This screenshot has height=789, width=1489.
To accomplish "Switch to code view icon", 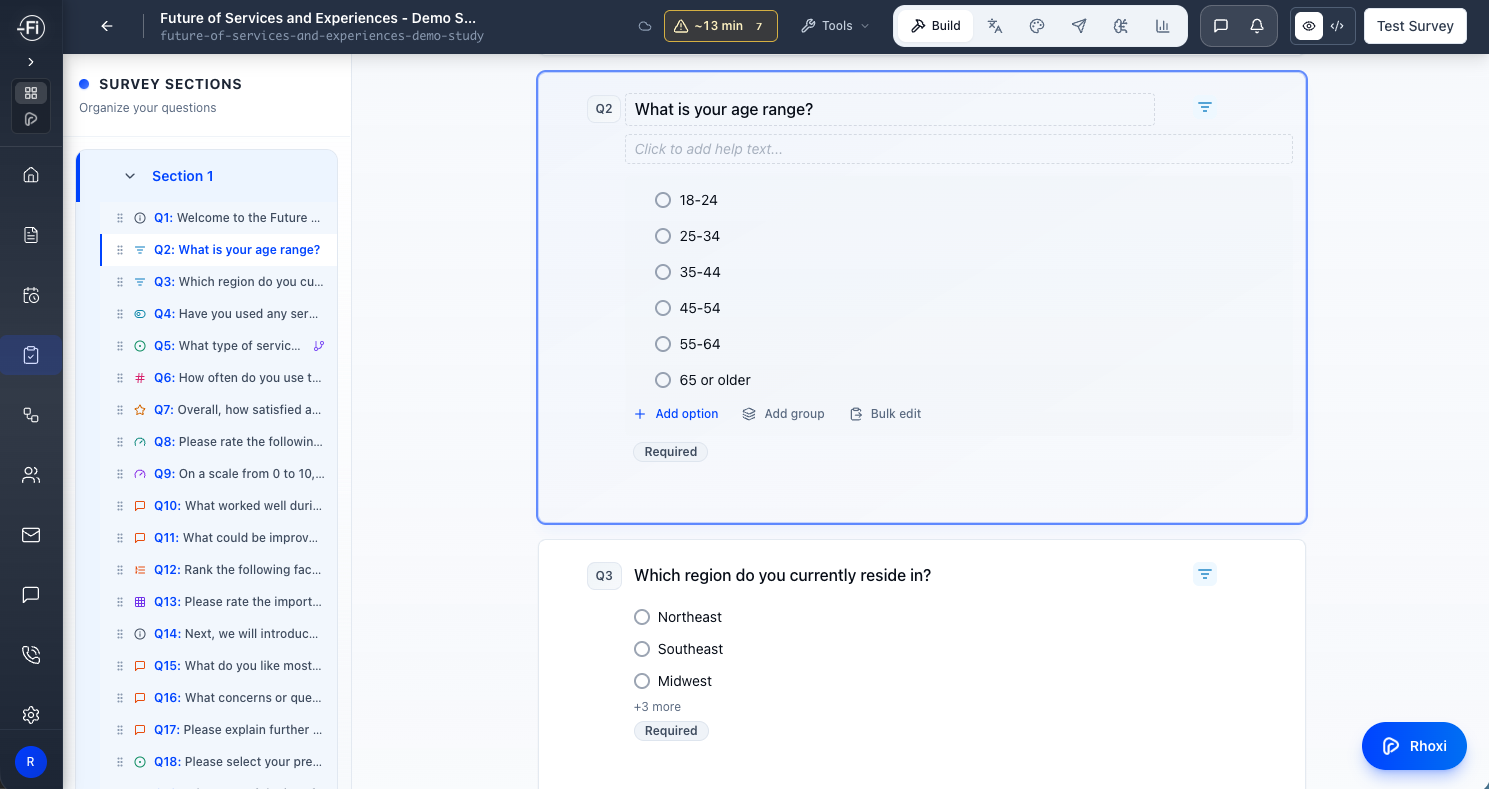I will click(1337, 26).
